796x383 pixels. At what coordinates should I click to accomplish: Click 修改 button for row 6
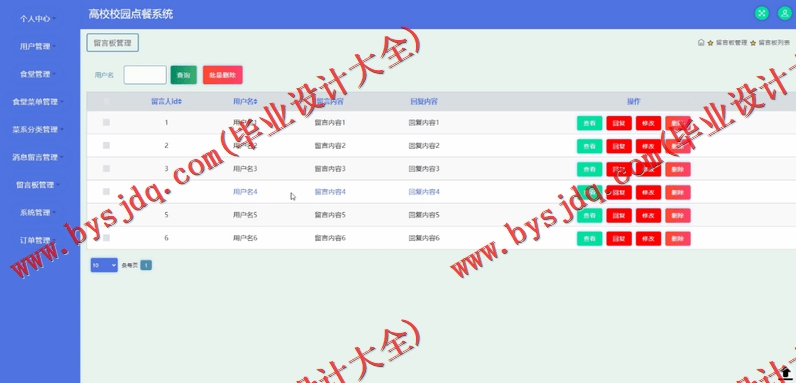pyautogui.click(x=648, y=239)
